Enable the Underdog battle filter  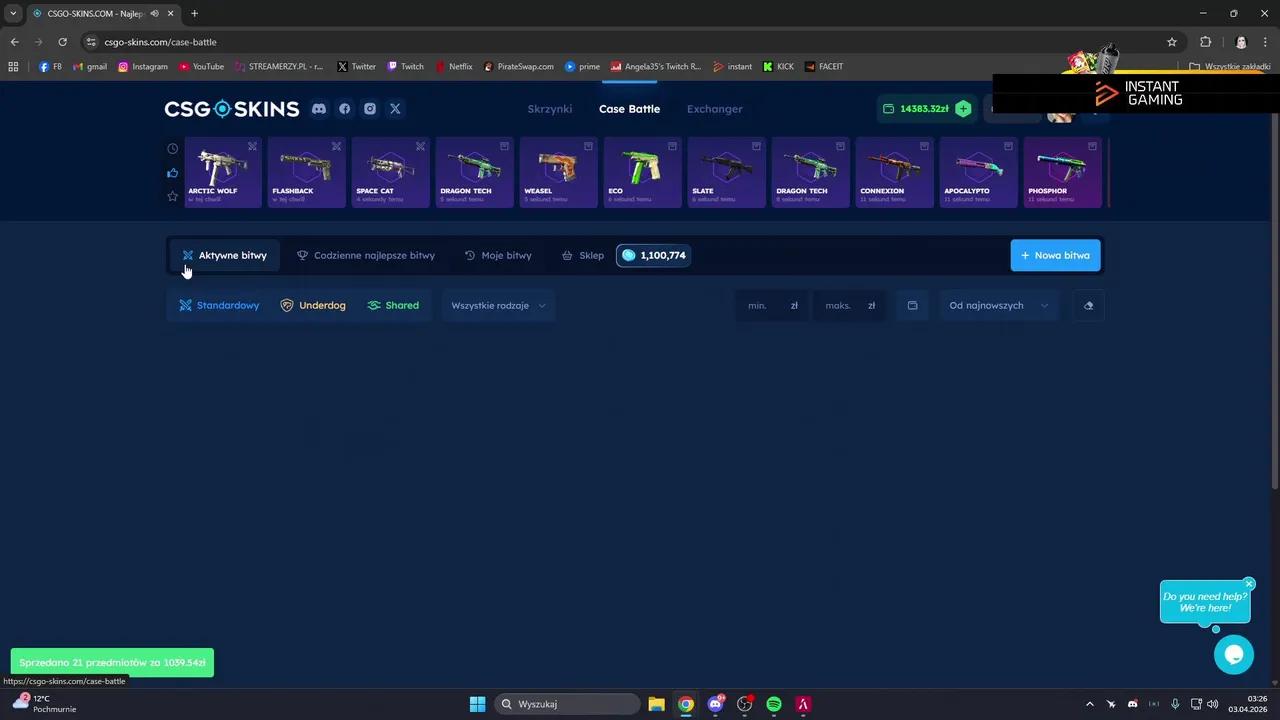pyautogui.click(x=314, y=305)
